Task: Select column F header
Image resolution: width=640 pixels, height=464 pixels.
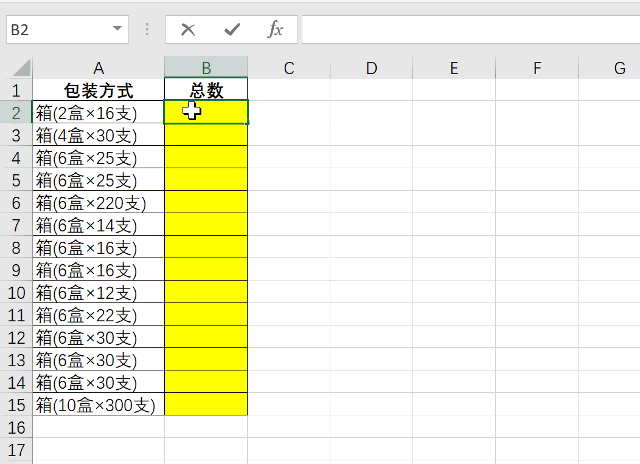Action: point(537,68)
